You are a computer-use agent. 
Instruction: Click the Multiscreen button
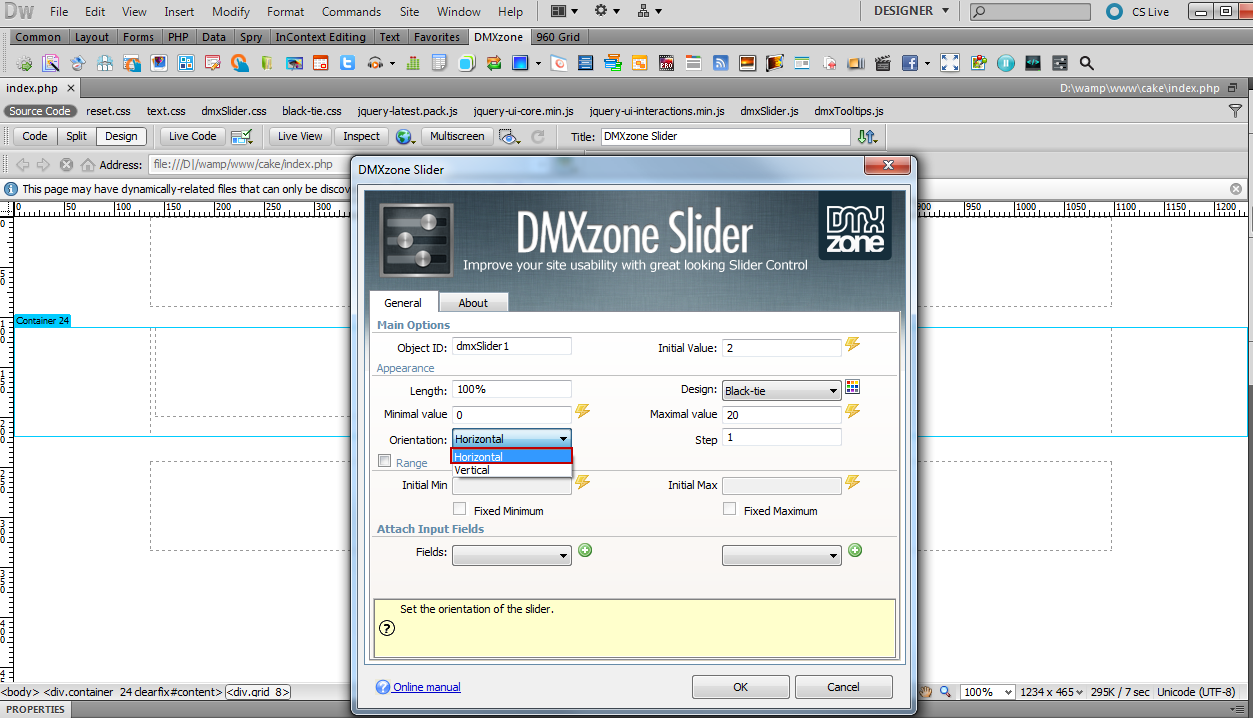(x=457, y=137)
